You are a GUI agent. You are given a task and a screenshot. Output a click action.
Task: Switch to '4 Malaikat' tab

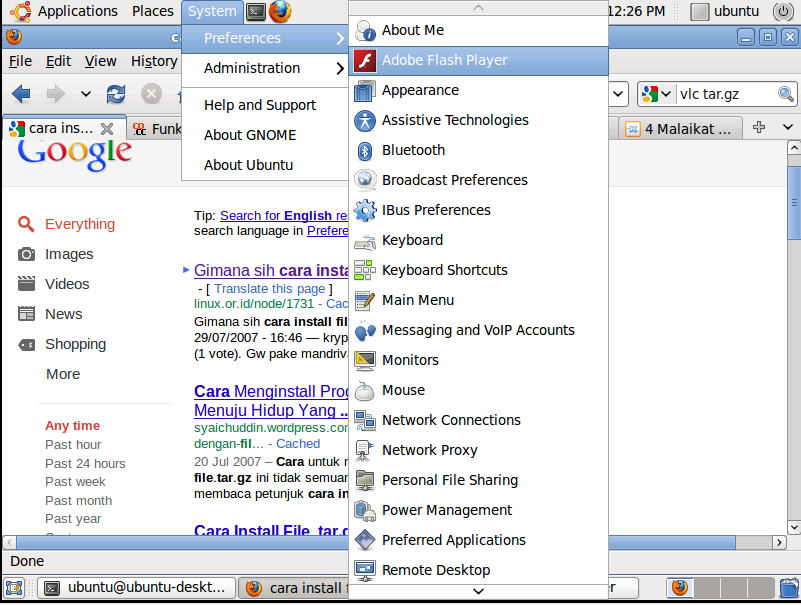click(679, 129)
